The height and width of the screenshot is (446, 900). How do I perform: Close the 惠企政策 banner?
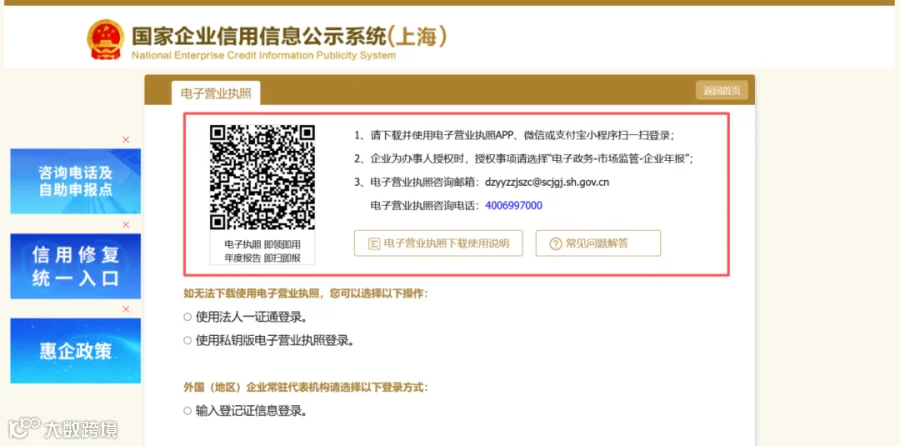(126, 309)
